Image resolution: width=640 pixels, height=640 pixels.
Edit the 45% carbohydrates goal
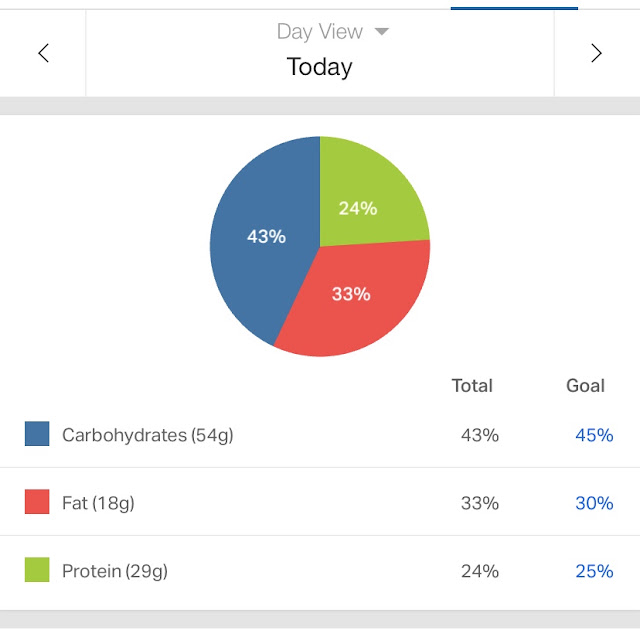(594, 435)
